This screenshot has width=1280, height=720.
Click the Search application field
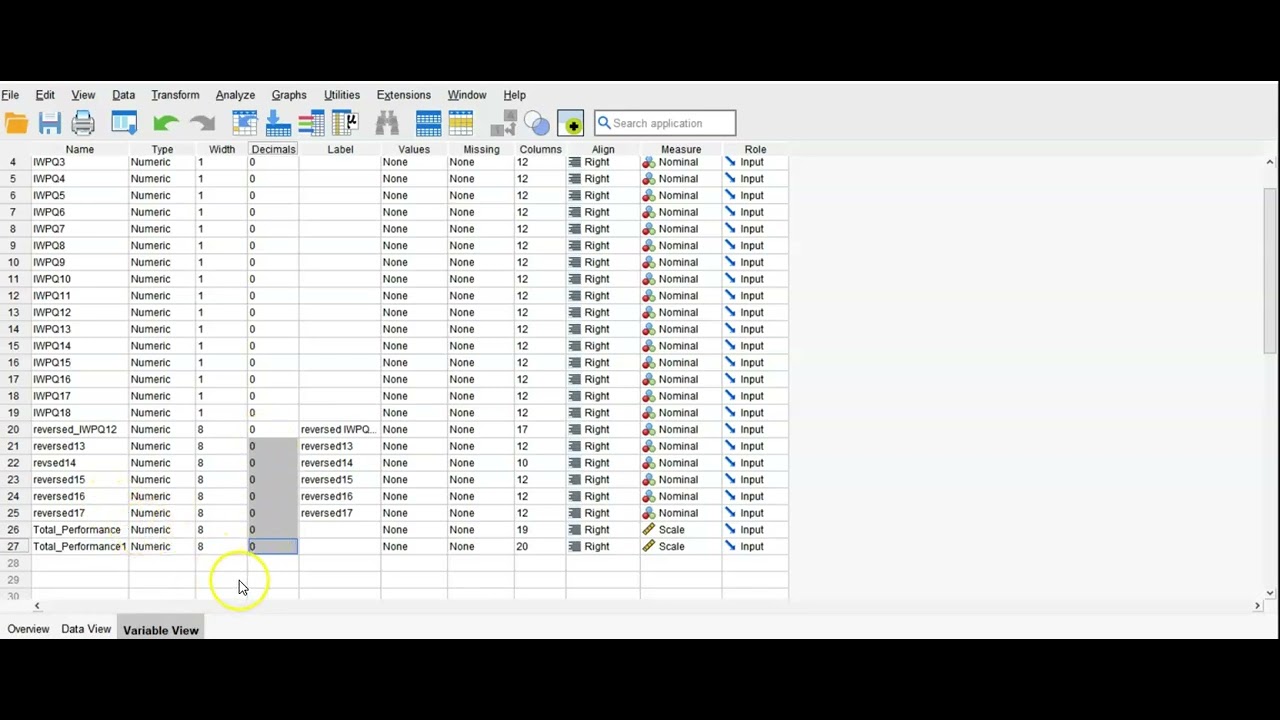point(665,123)
